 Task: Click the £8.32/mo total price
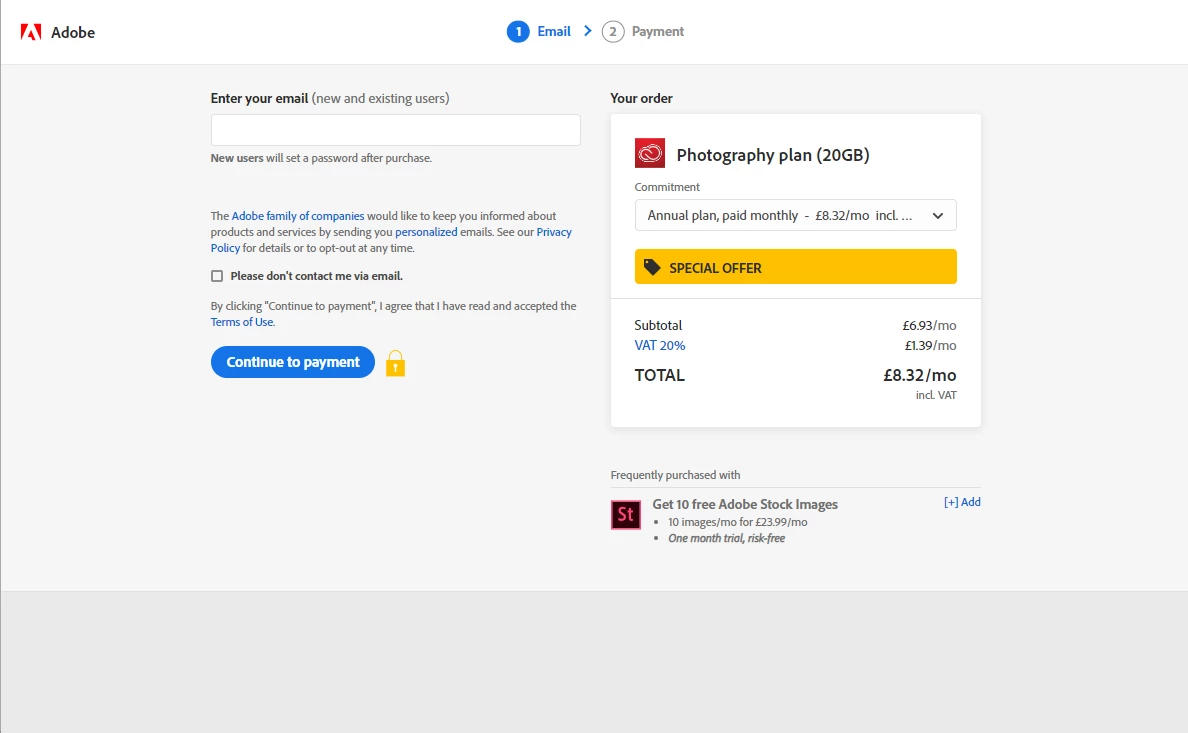point(920,375)
